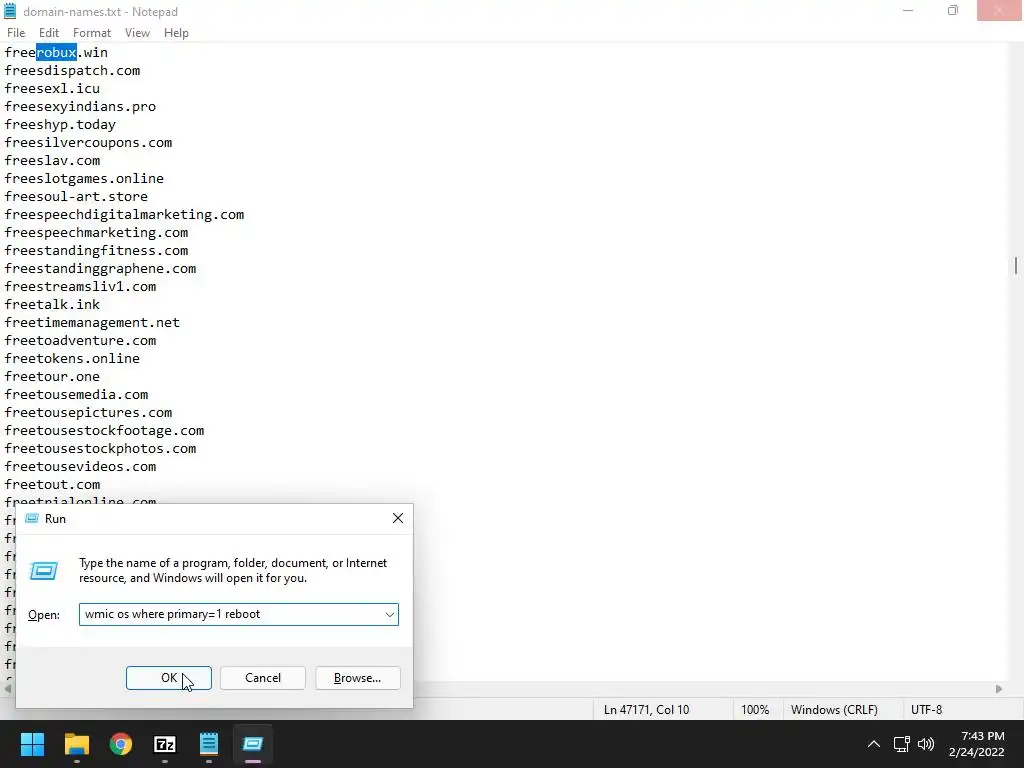Show hidden system tray icons
The width and height of the screenshot is (1024, 768).
pos(873,744)
